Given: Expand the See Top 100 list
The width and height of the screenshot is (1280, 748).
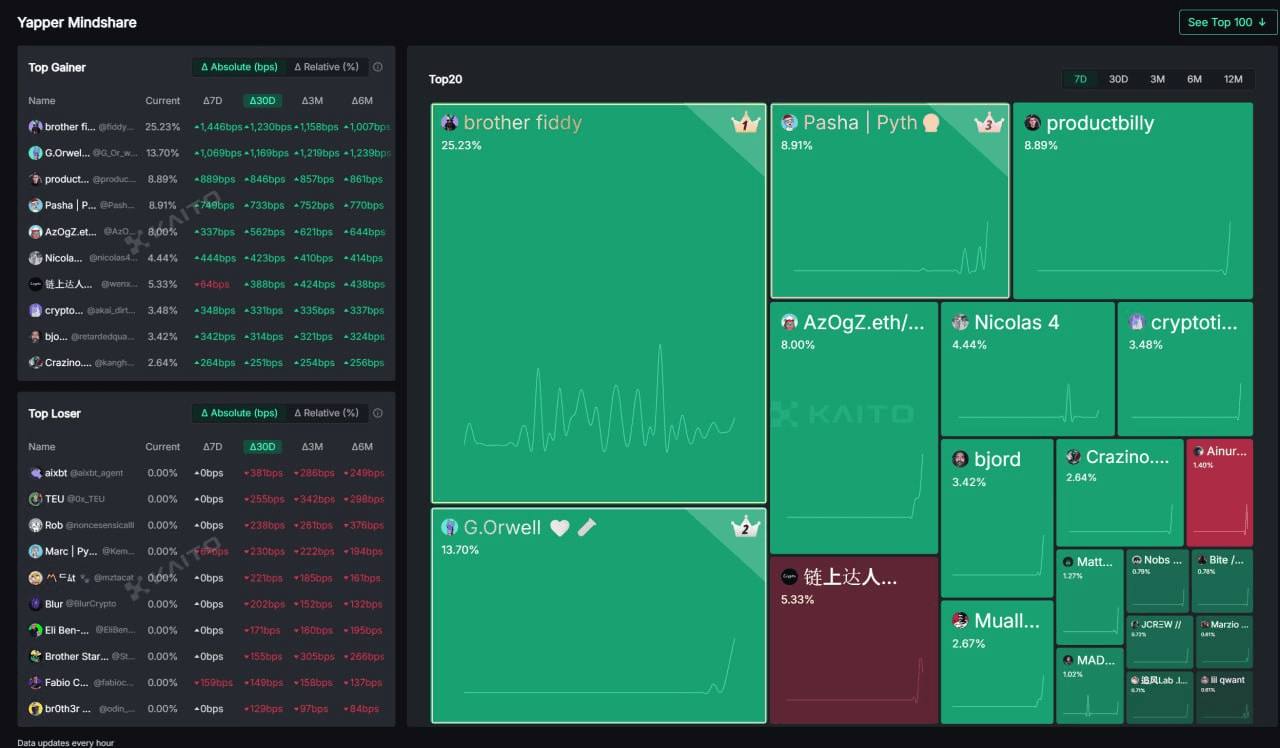Looking at the screenshot, I should click(x=1226, y=22).
